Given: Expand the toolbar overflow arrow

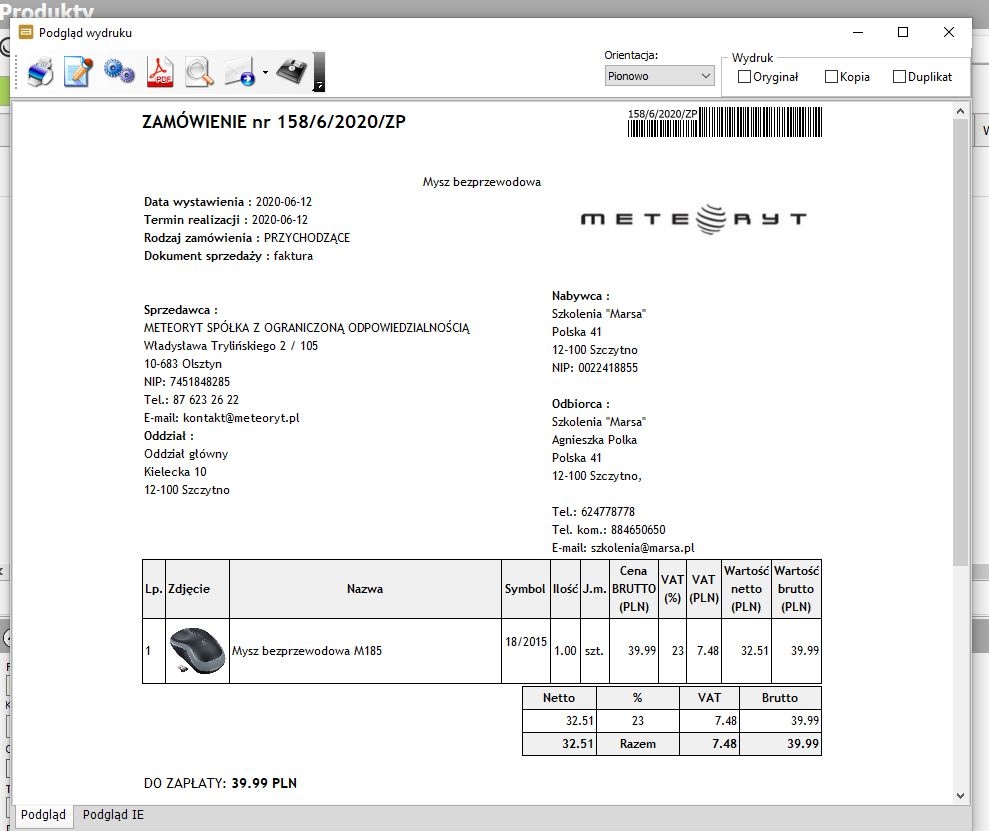Looking at the screenshot, I should pyautogui.click(x=319, y=72).
